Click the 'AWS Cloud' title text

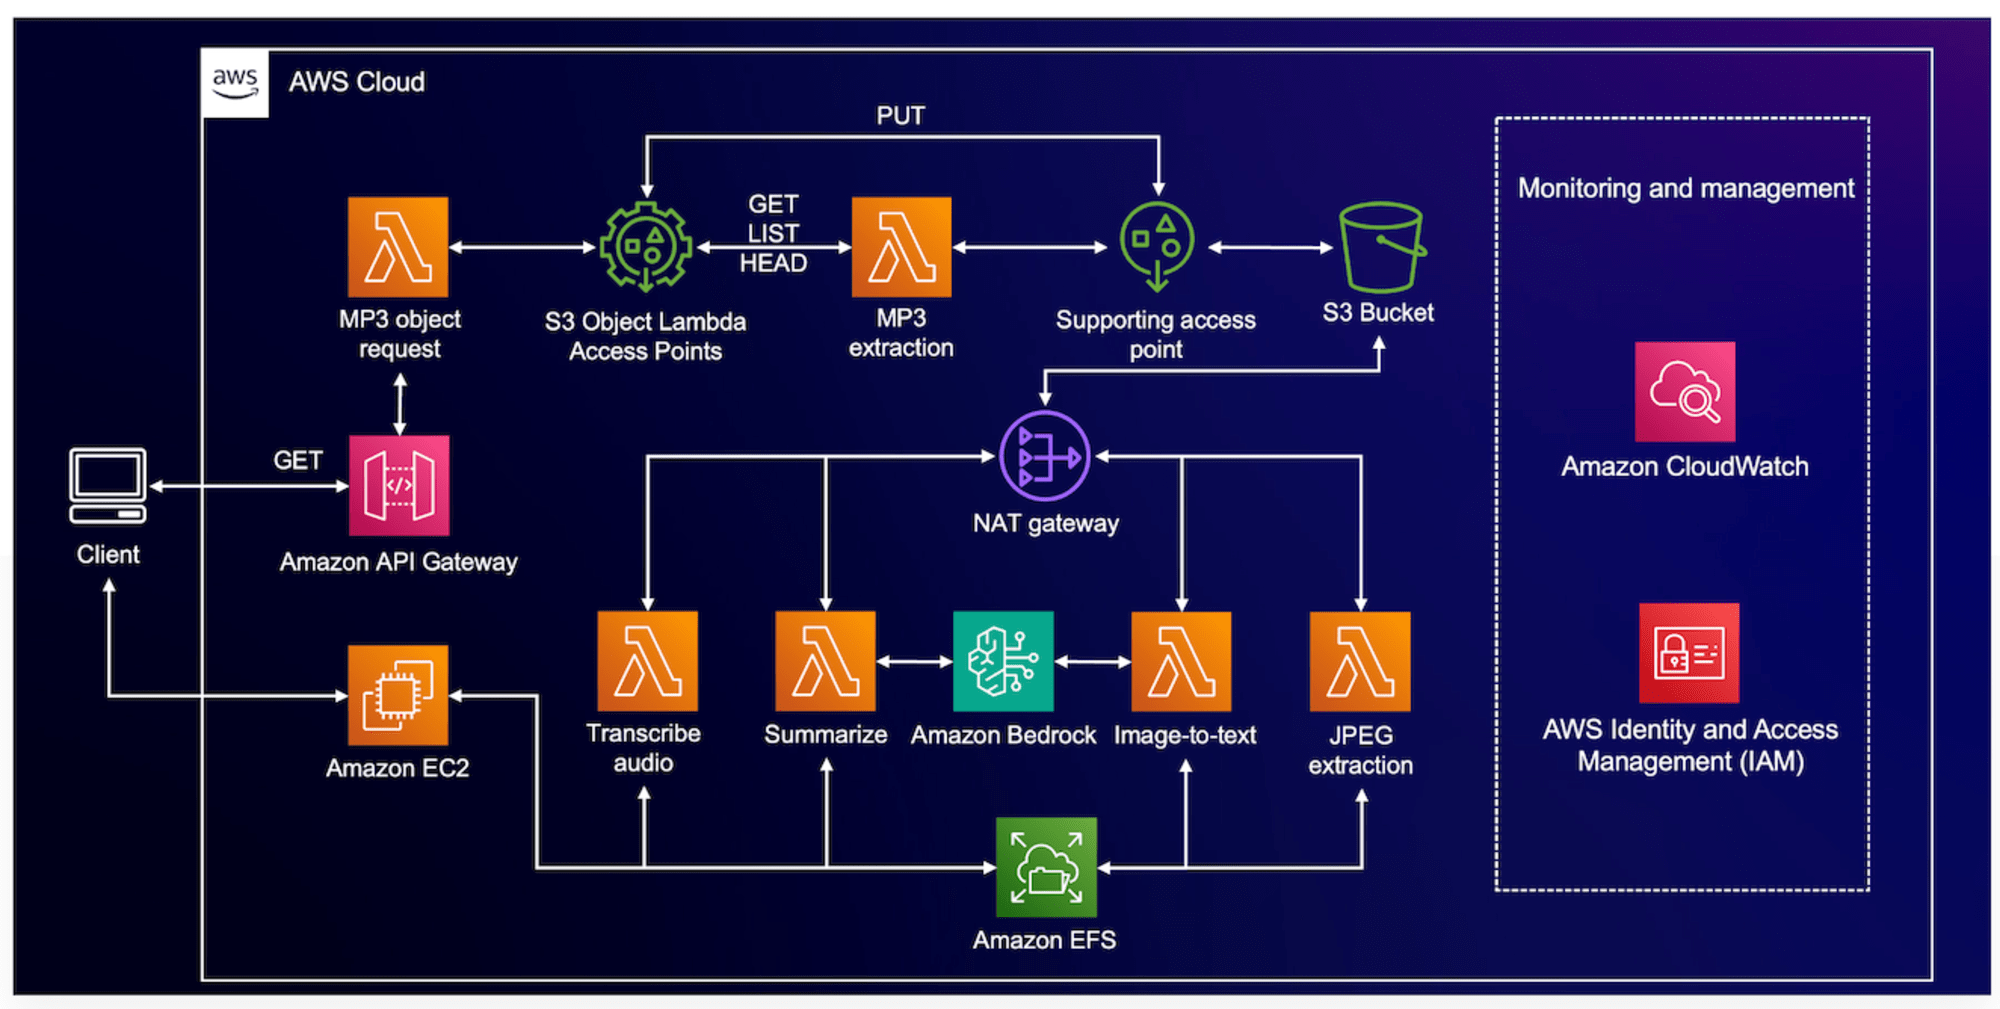tap(357, 82)
